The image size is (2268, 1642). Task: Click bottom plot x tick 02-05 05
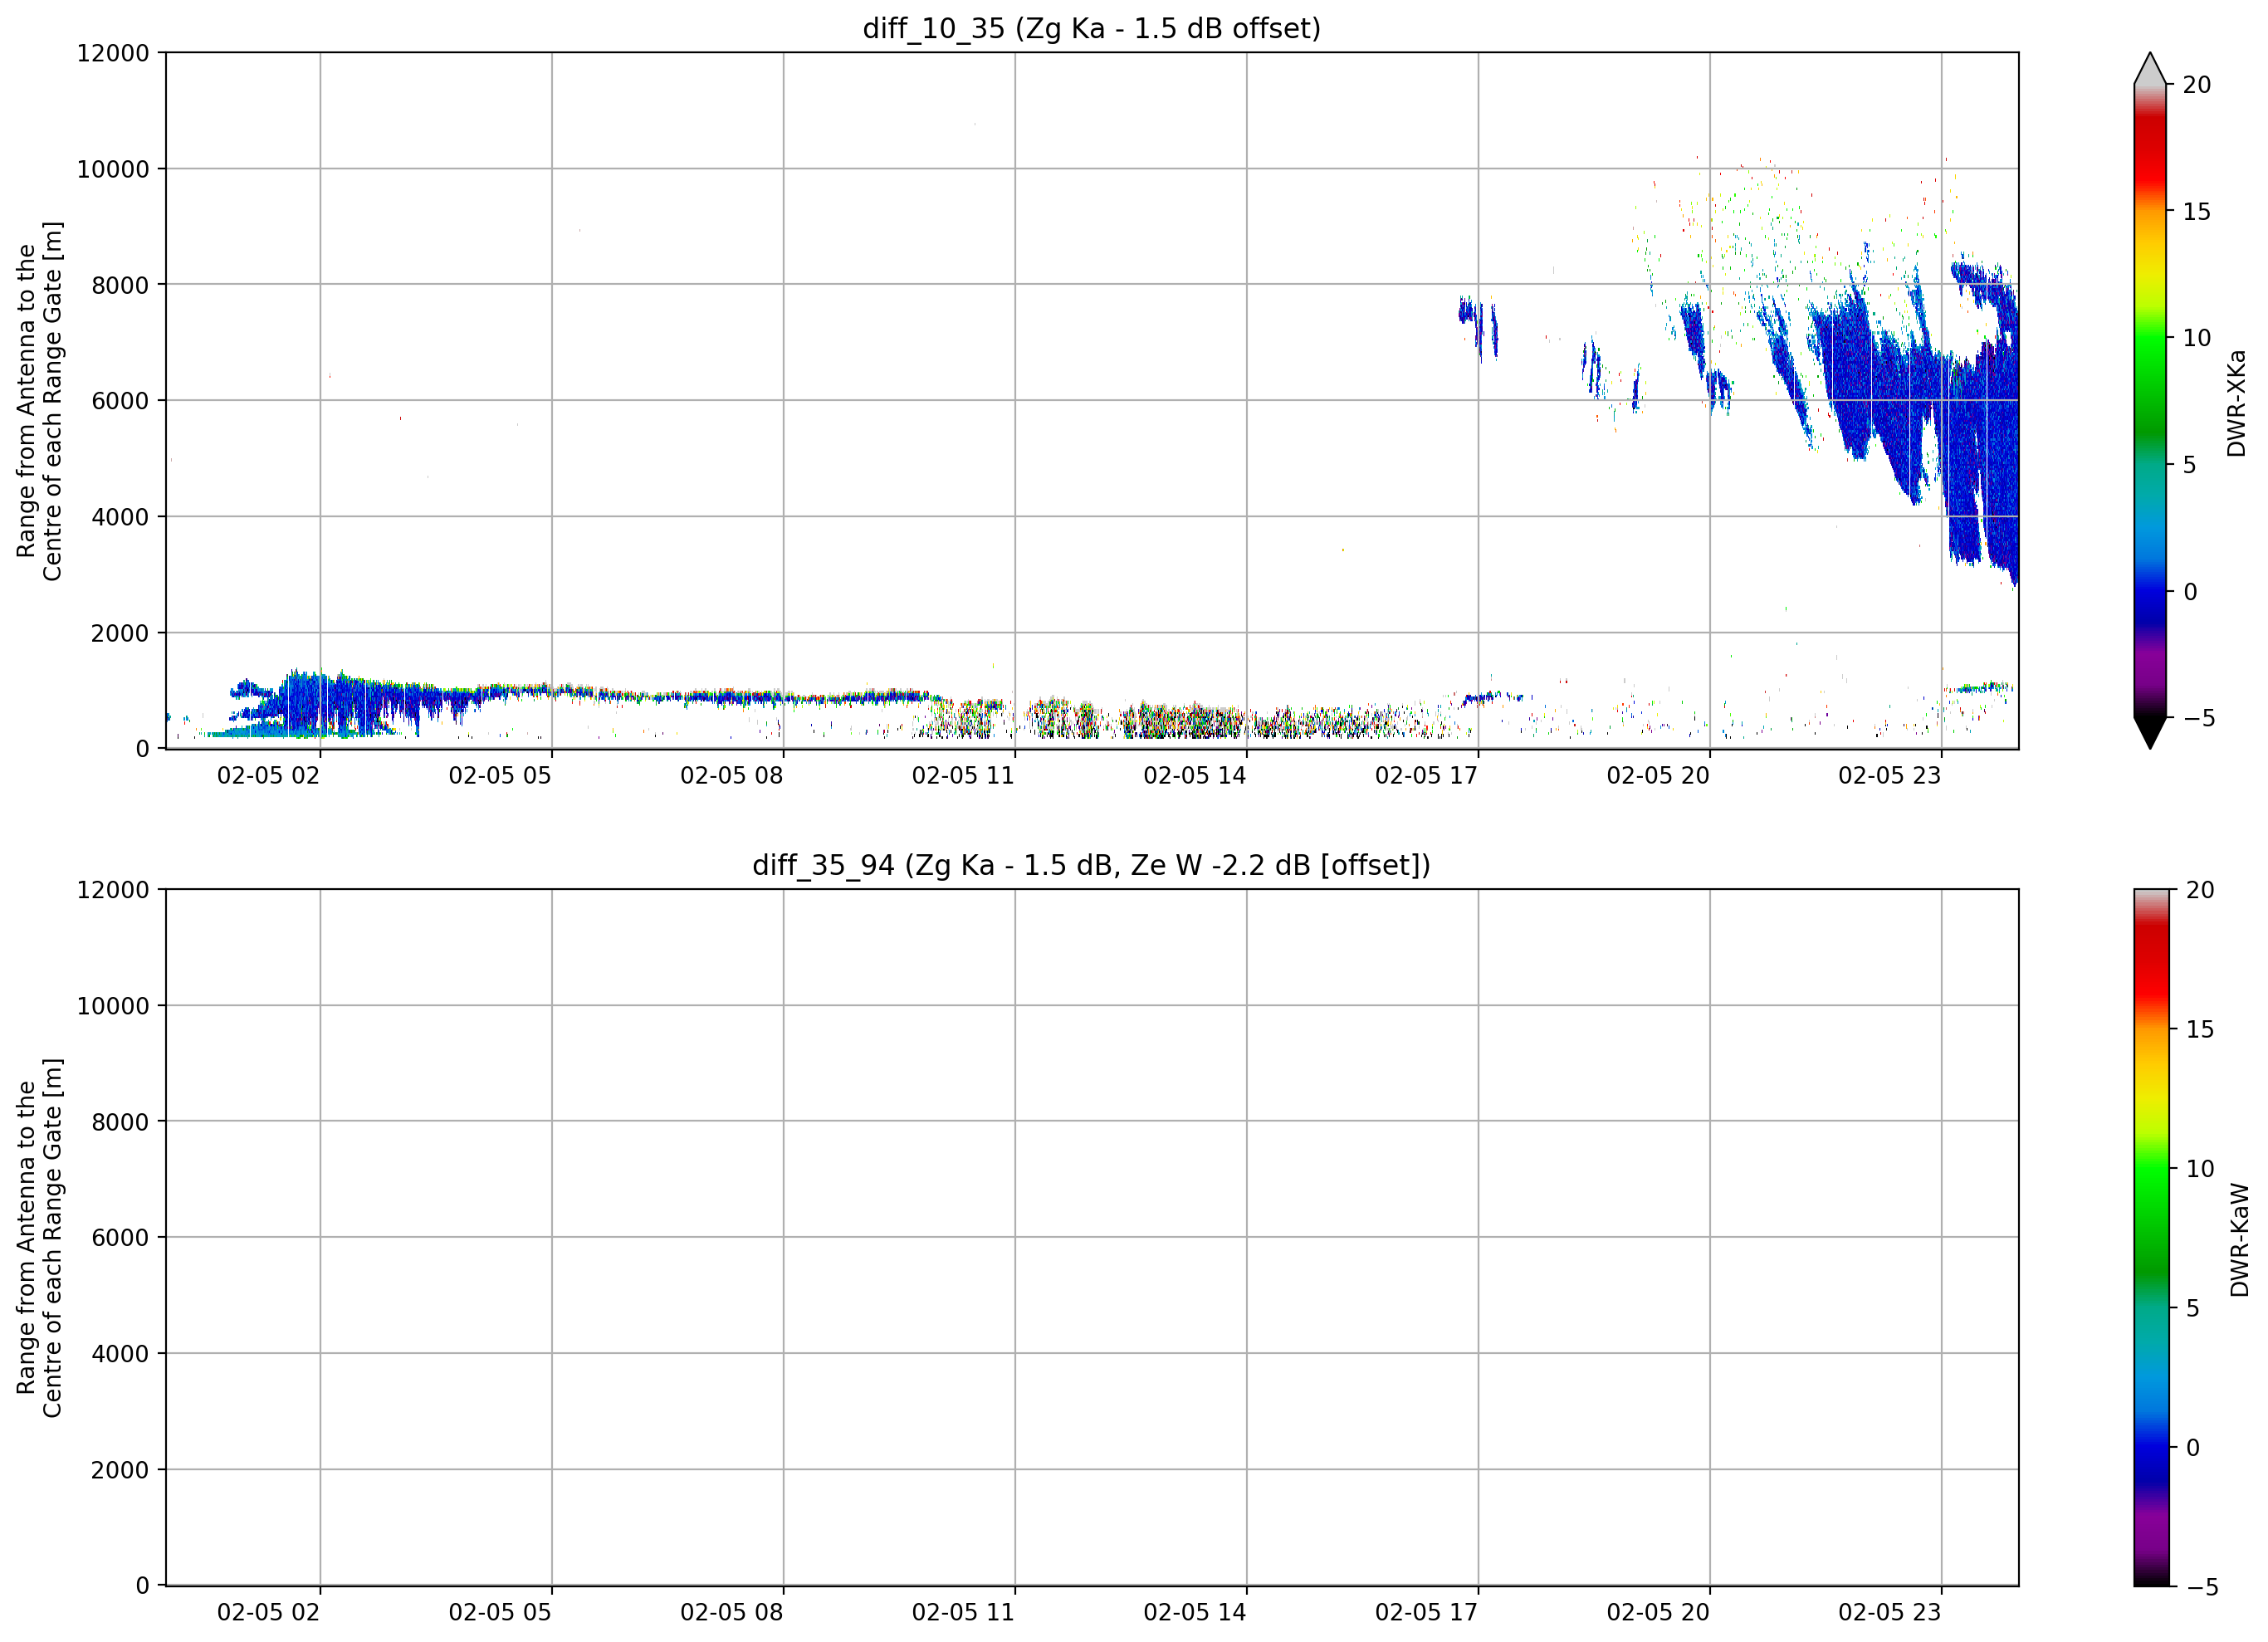click(500, 1613)
